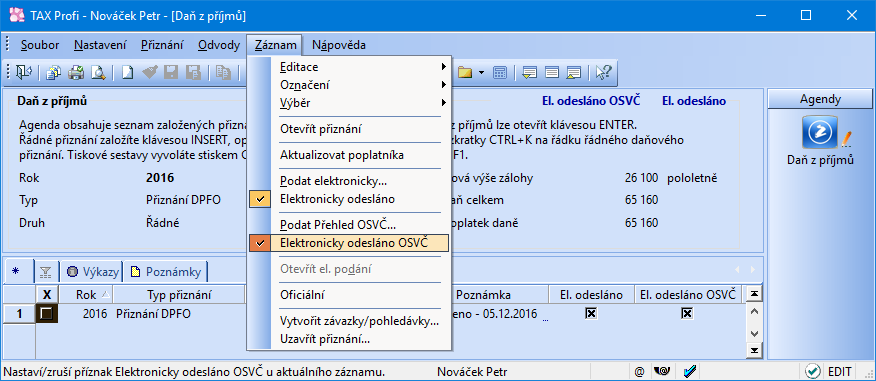
Task: Choose Oficiální menu item
Action: (349, 295)
